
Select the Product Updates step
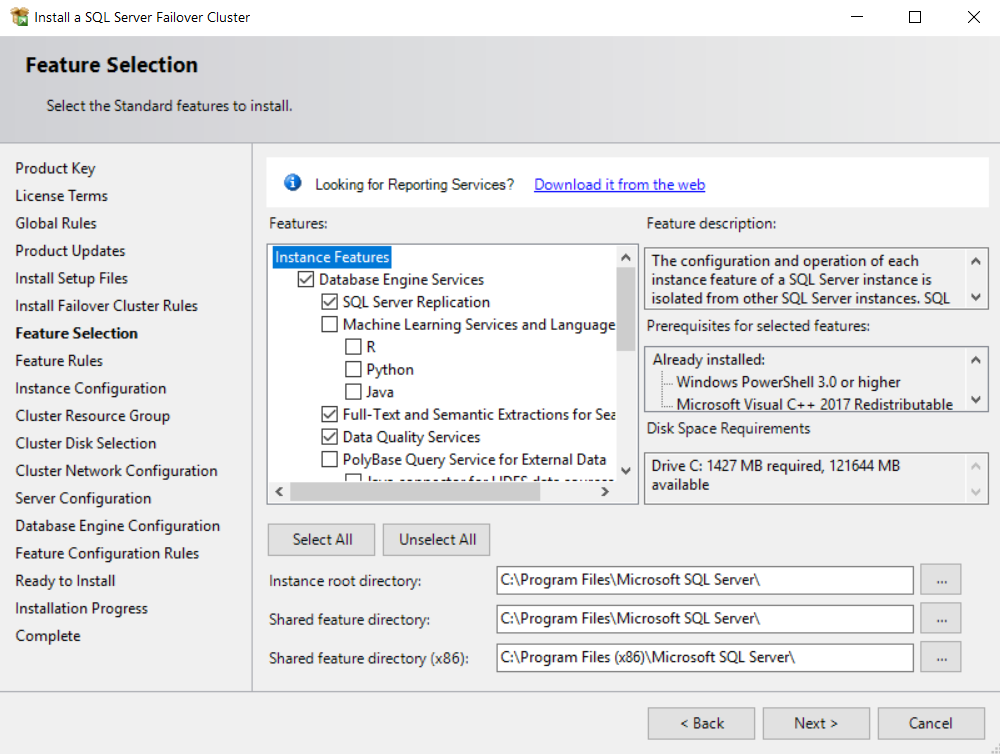pos(70,251)
